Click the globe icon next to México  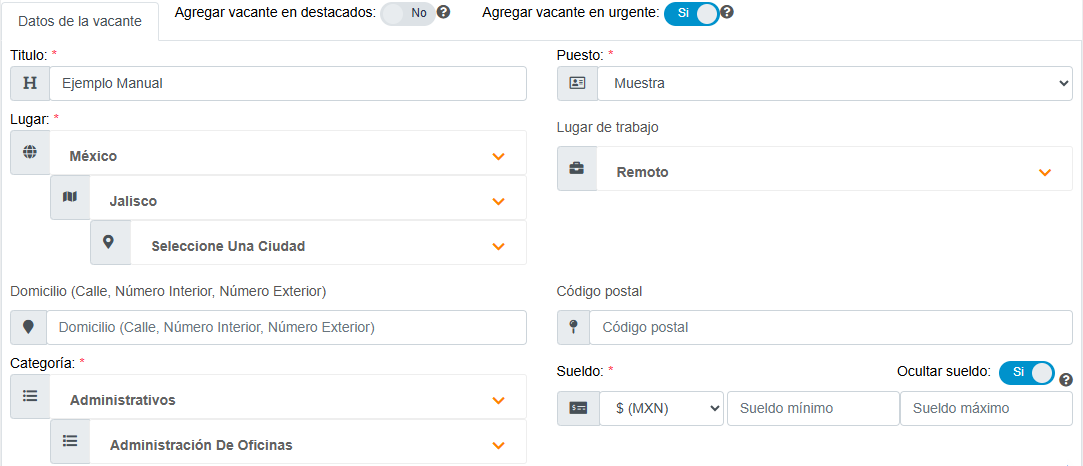(x=30, y=153)
